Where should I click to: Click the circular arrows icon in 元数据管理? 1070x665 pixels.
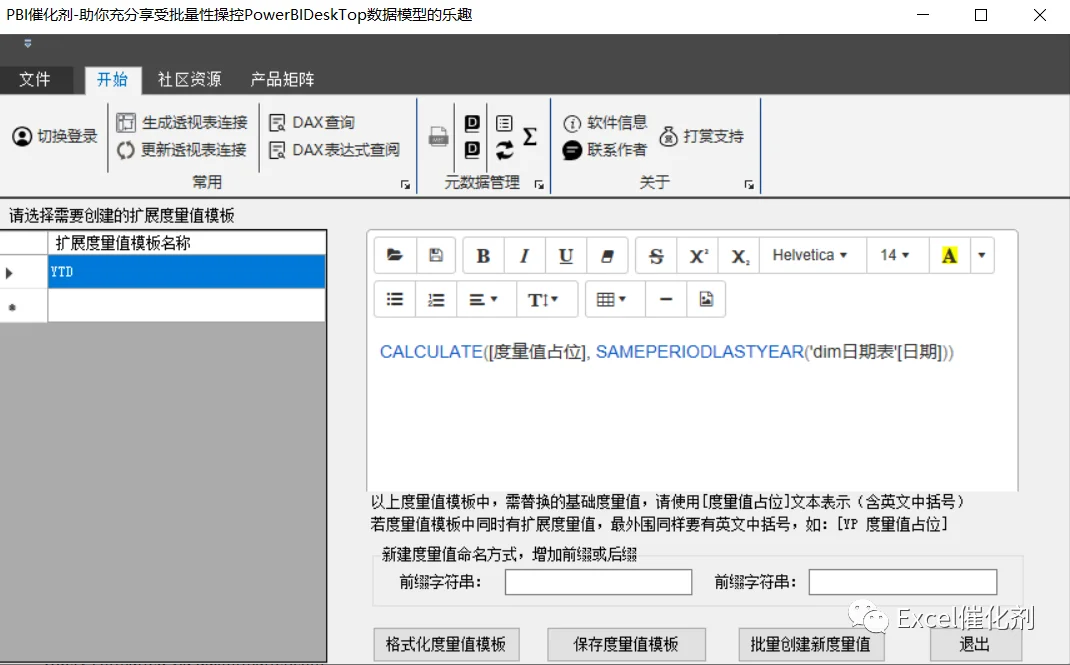[504, 150]
